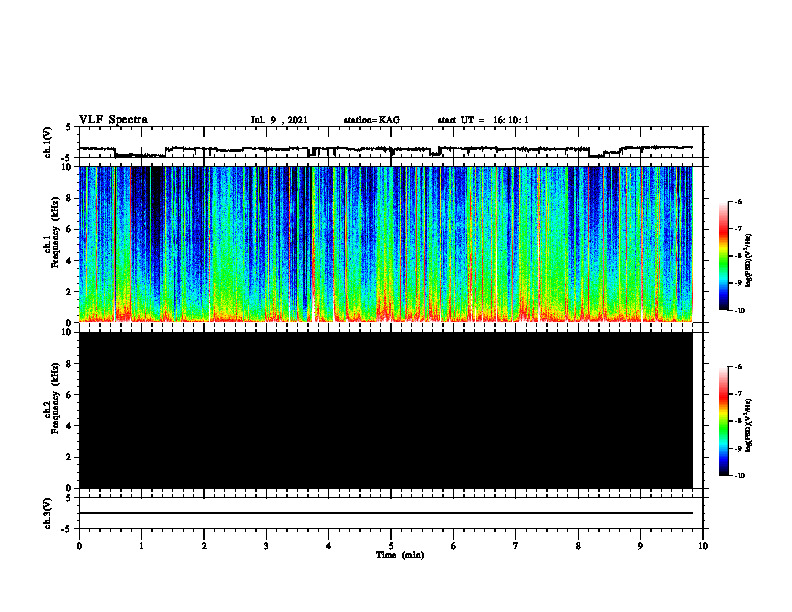The height and width of the screenshot is (612, 792).
Task: Click the "5" tick on the ch.1(V) axis
Action: point(69,127)
